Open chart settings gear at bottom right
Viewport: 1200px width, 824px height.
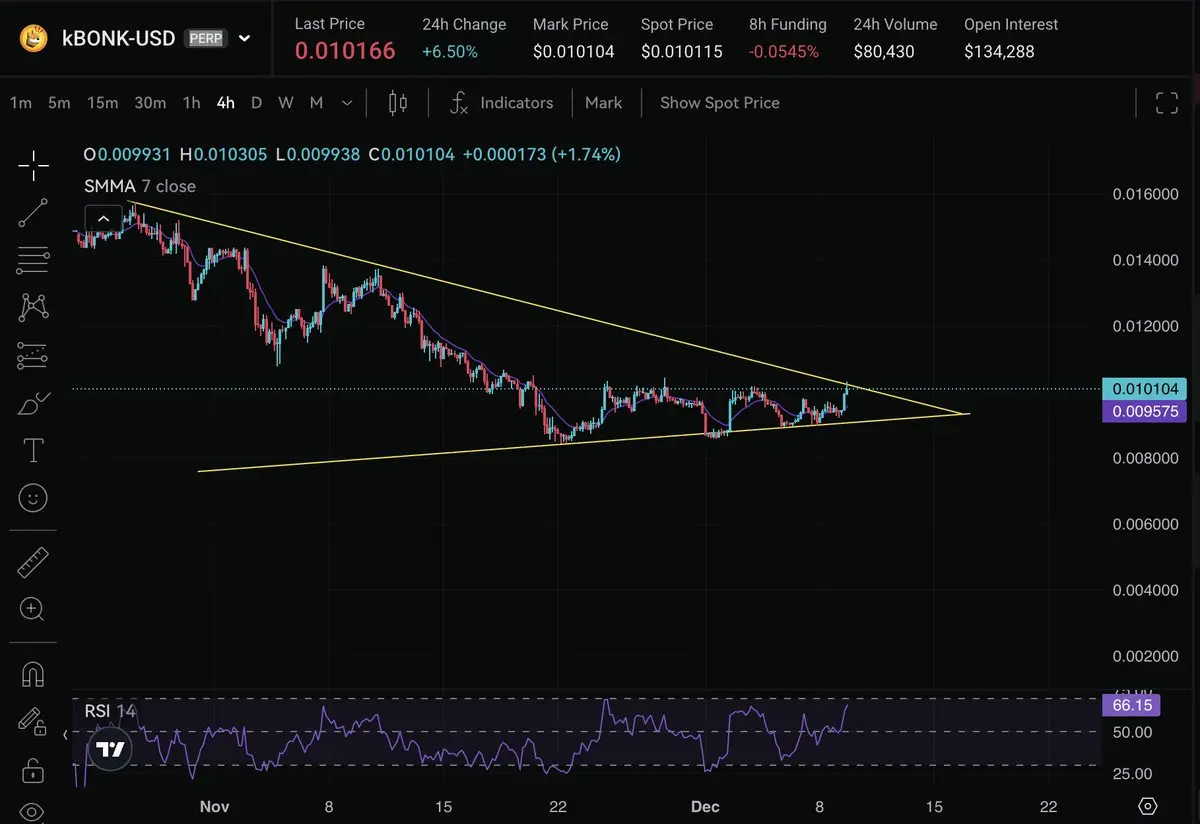1148,806
